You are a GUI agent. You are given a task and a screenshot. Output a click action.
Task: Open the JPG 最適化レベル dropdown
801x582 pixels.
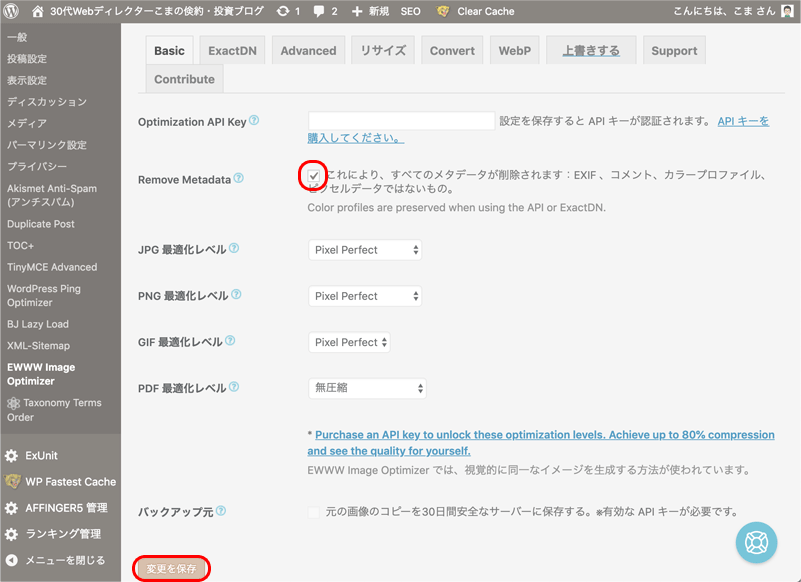pyautogui.click(x=365, y=250)
